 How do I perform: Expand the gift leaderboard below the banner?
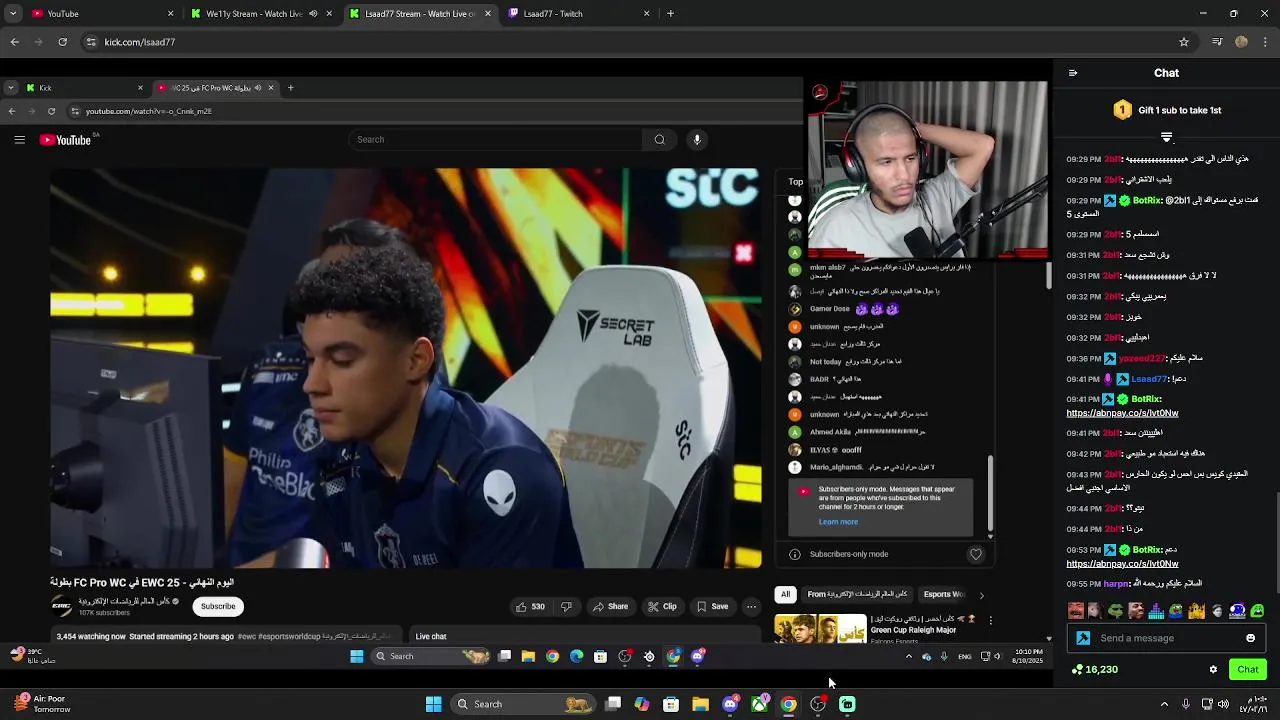[1166, 137]
